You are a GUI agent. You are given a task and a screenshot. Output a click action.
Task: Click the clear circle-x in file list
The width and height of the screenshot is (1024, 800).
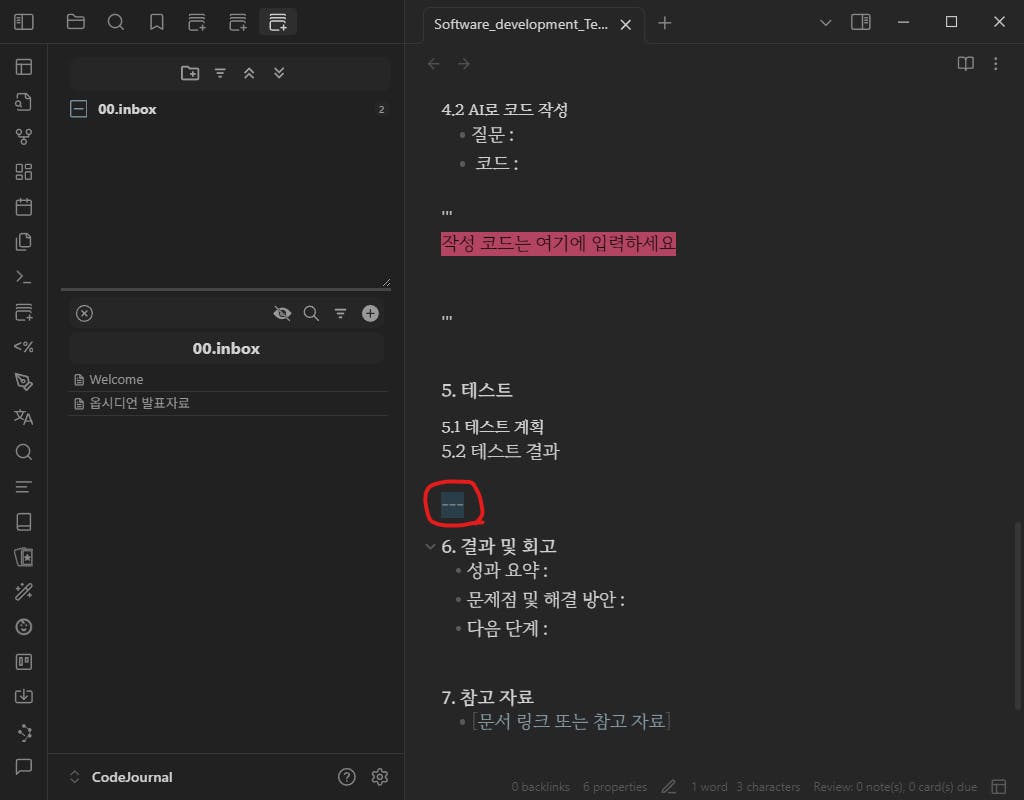click(x=84, y=313)
